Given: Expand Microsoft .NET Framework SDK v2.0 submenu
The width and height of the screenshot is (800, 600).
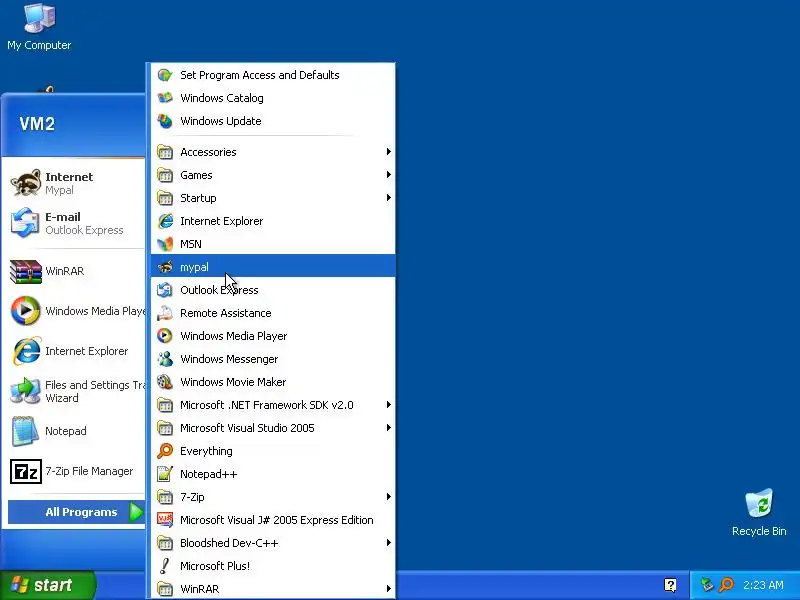Looking at the screenshot, I should pyautogui.click(x=273, y=405).
